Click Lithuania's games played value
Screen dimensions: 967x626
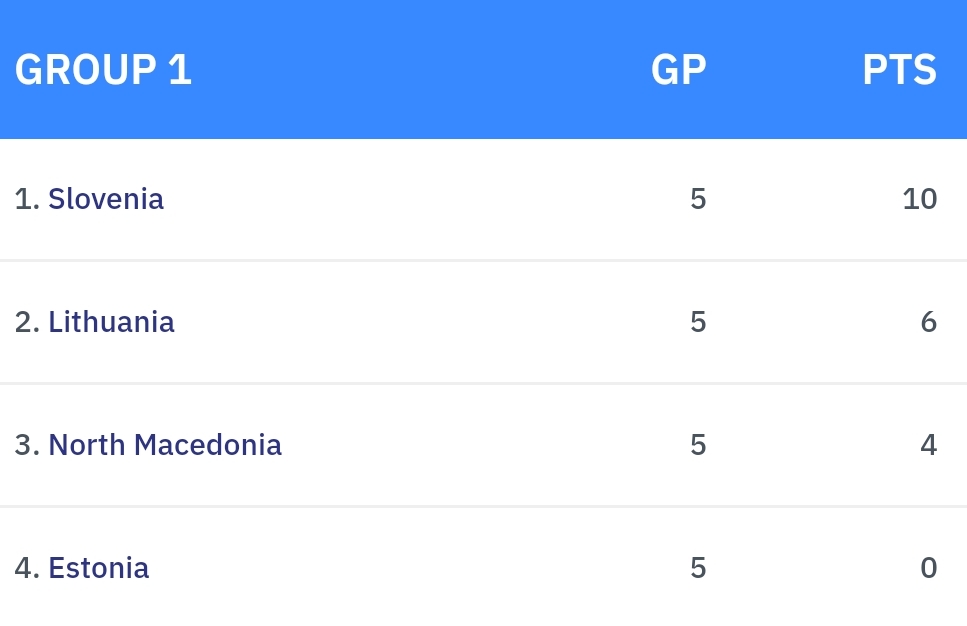tap(698, 322)
